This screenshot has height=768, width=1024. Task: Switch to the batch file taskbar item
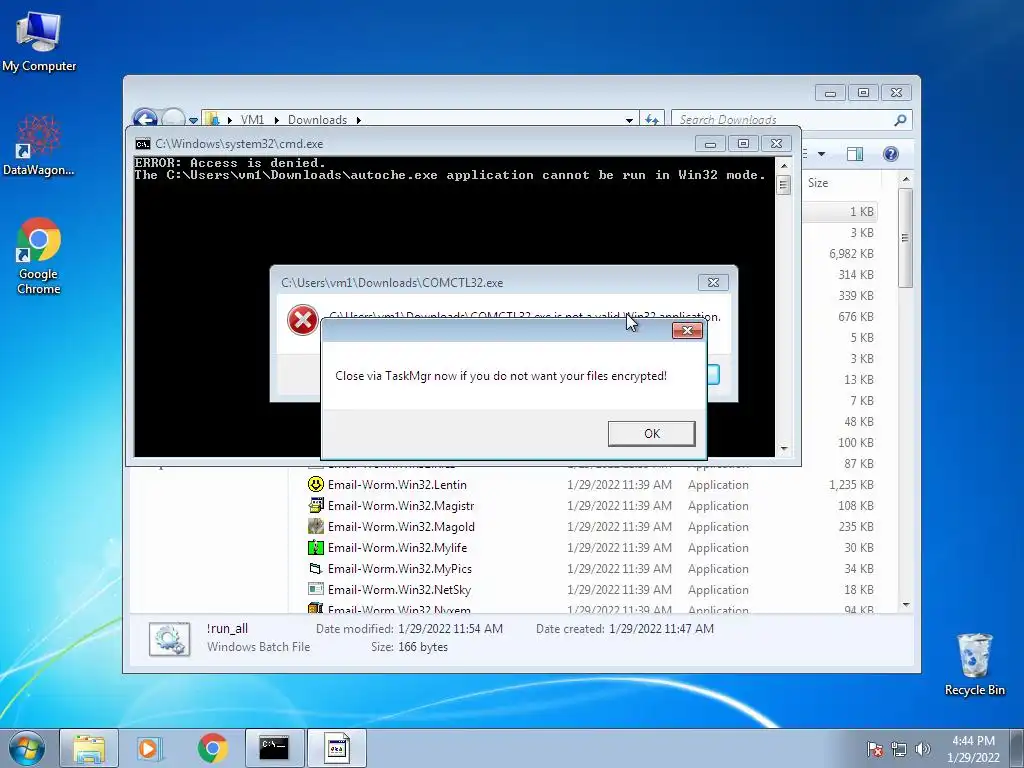click(x=337, y=748)
